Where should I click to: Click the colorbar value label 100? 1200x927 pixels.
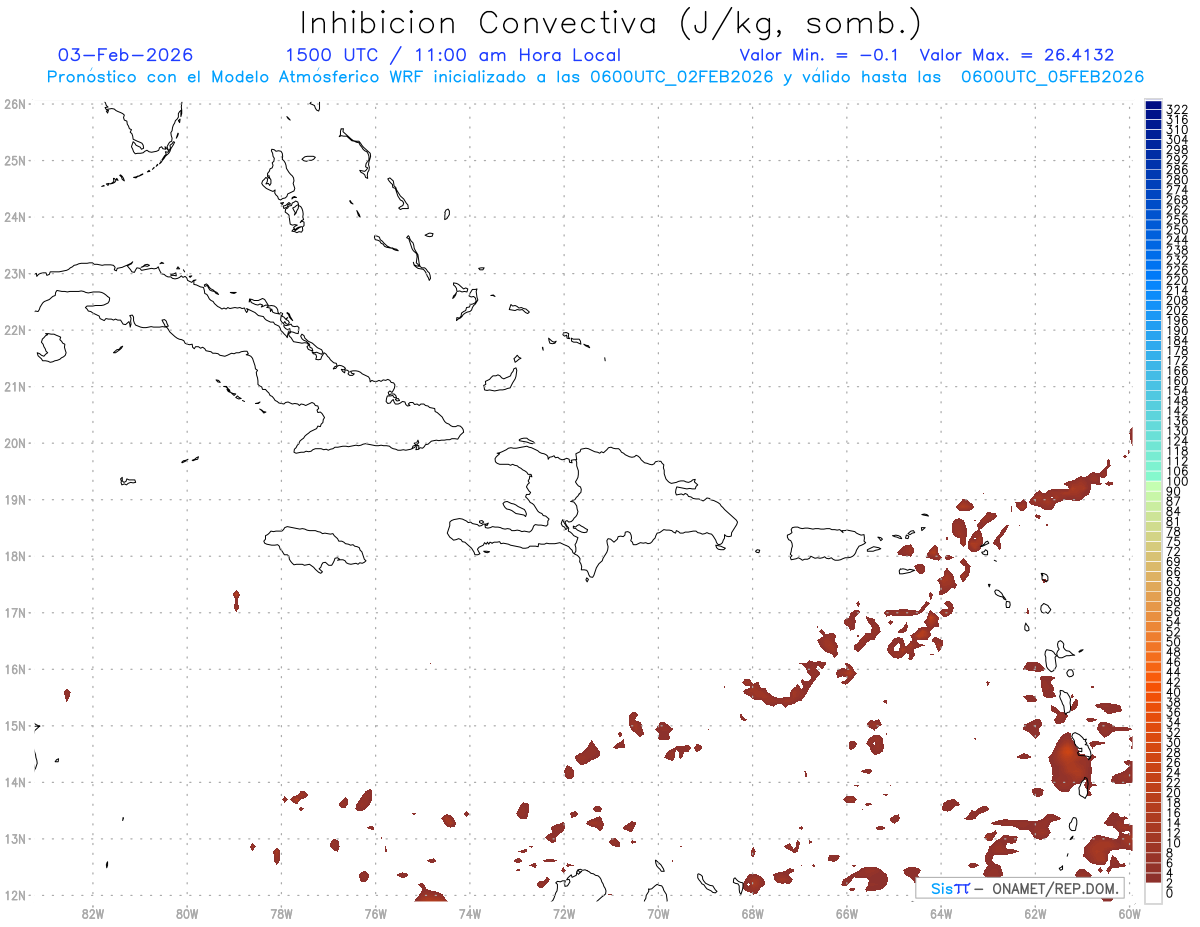point(1177,481)
